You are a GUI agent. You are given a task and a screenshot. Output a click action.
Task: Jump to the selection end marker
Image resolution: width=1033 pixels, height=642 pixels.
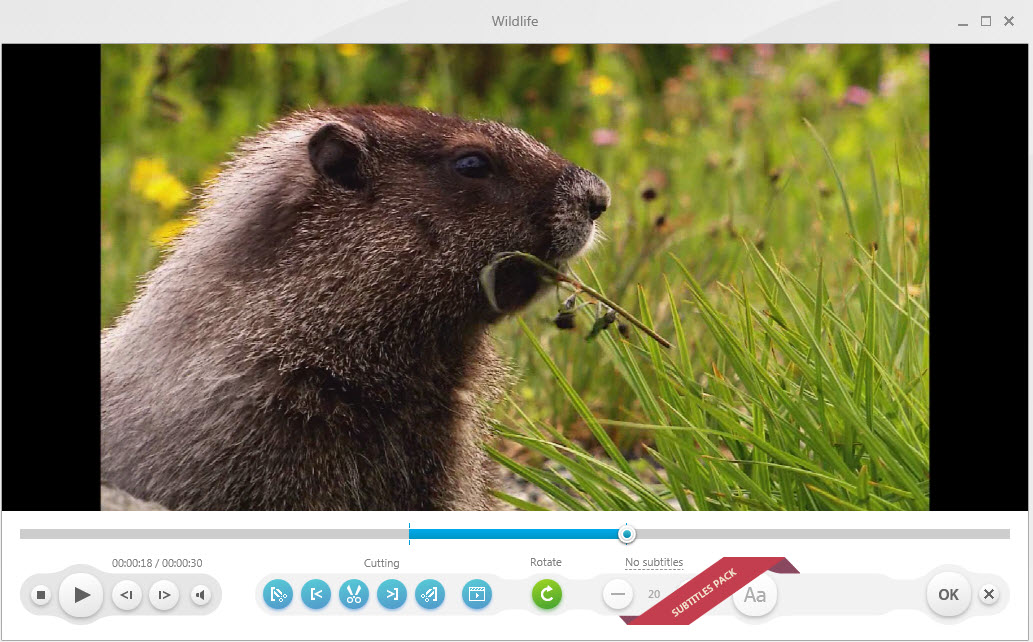point(392,595)
